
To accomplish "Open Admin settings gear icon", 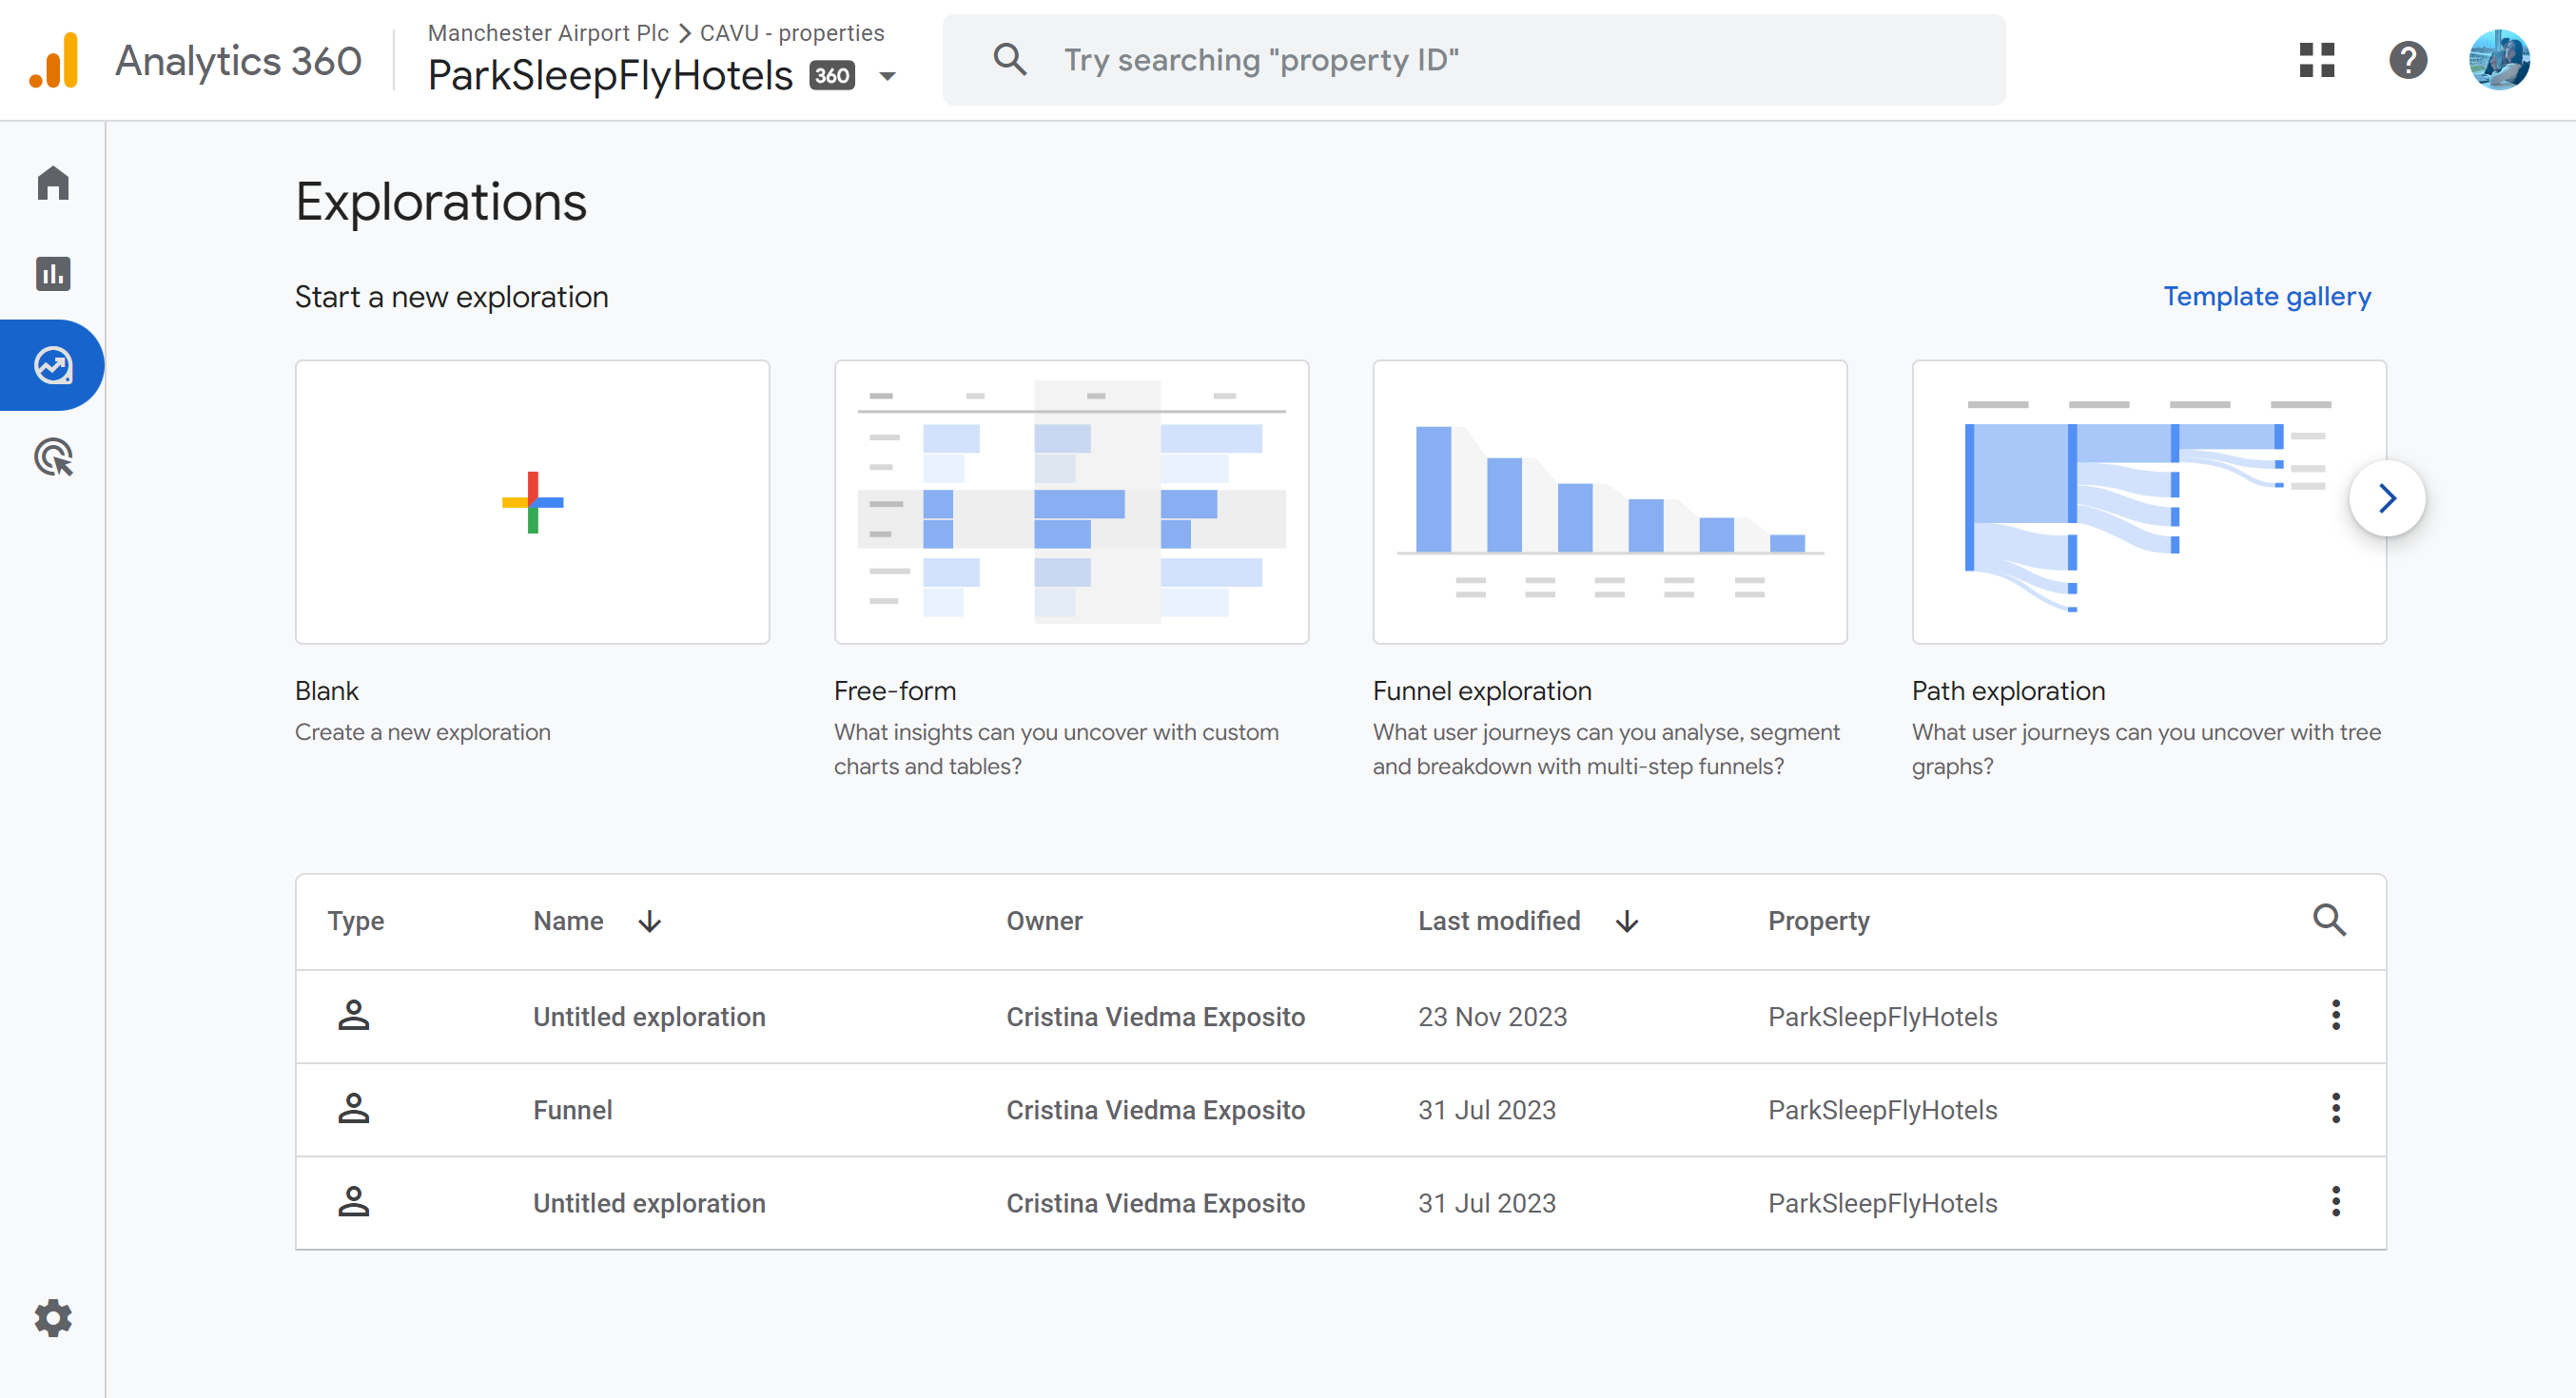I will [53, 1318].
